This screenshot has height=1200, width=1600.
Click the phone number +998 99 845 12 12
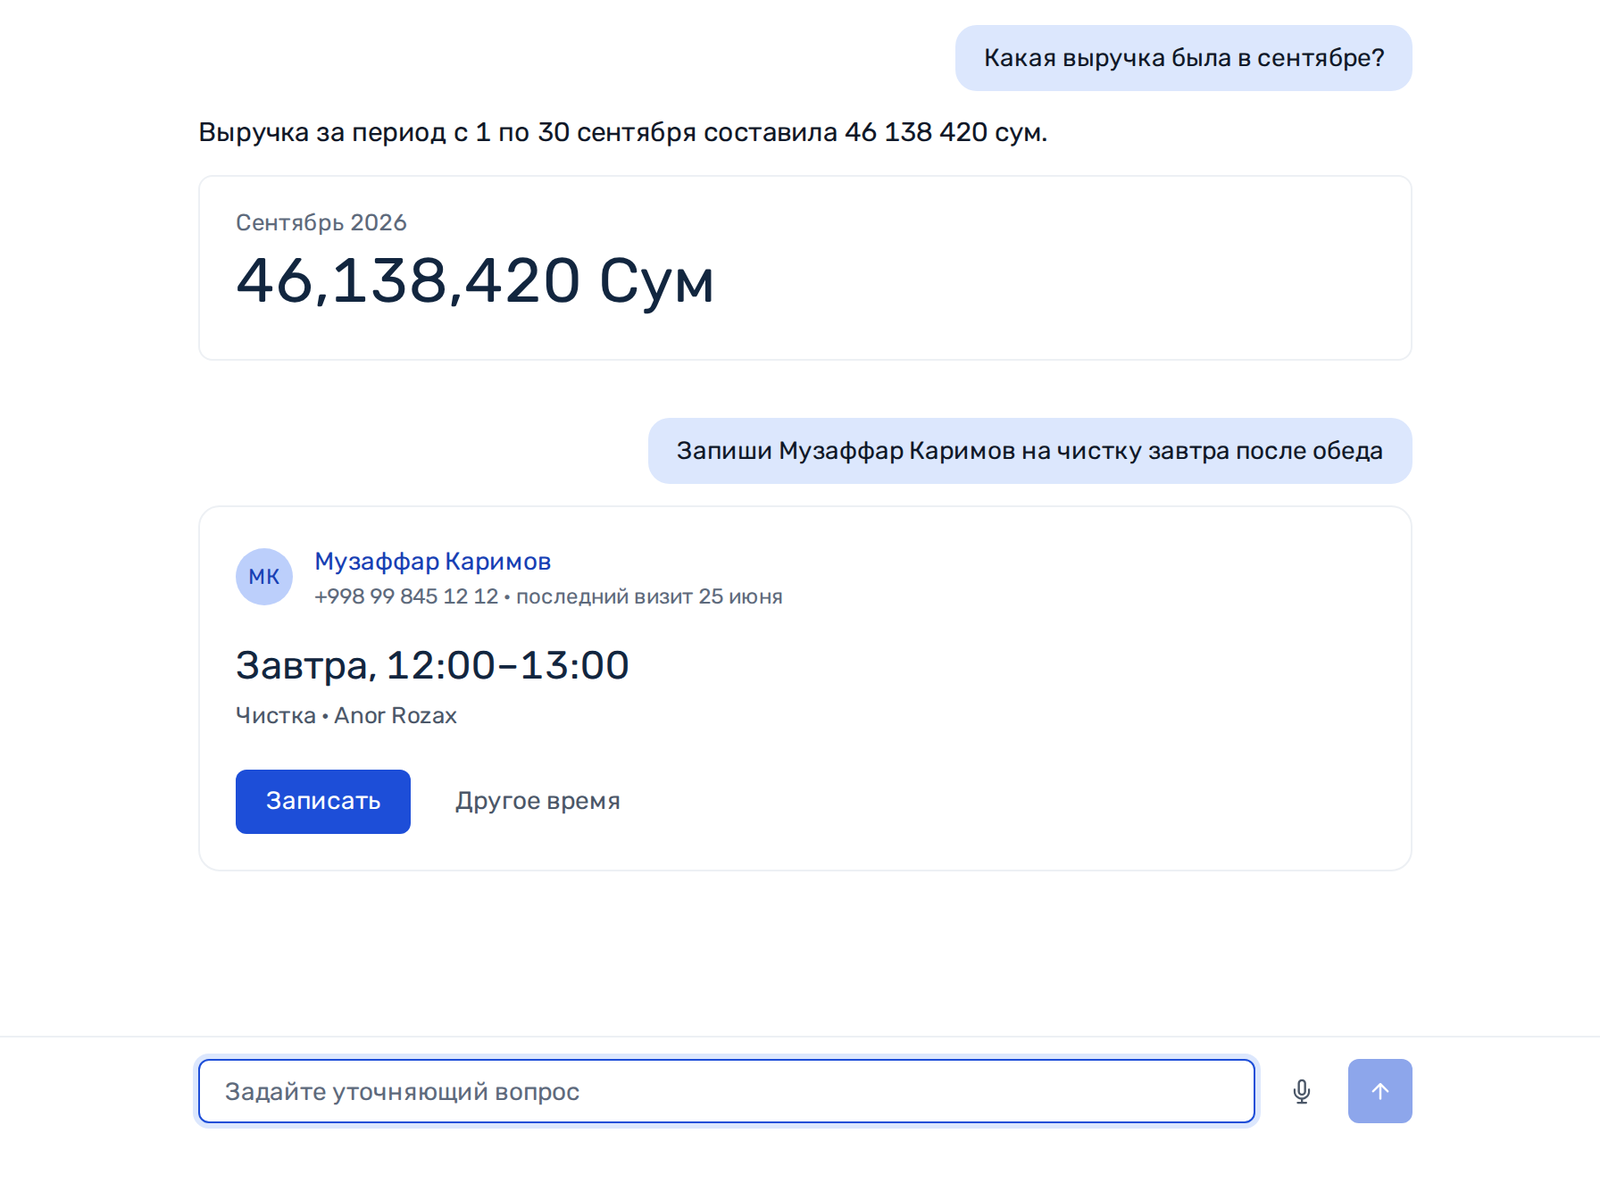[x=406, y=596]
